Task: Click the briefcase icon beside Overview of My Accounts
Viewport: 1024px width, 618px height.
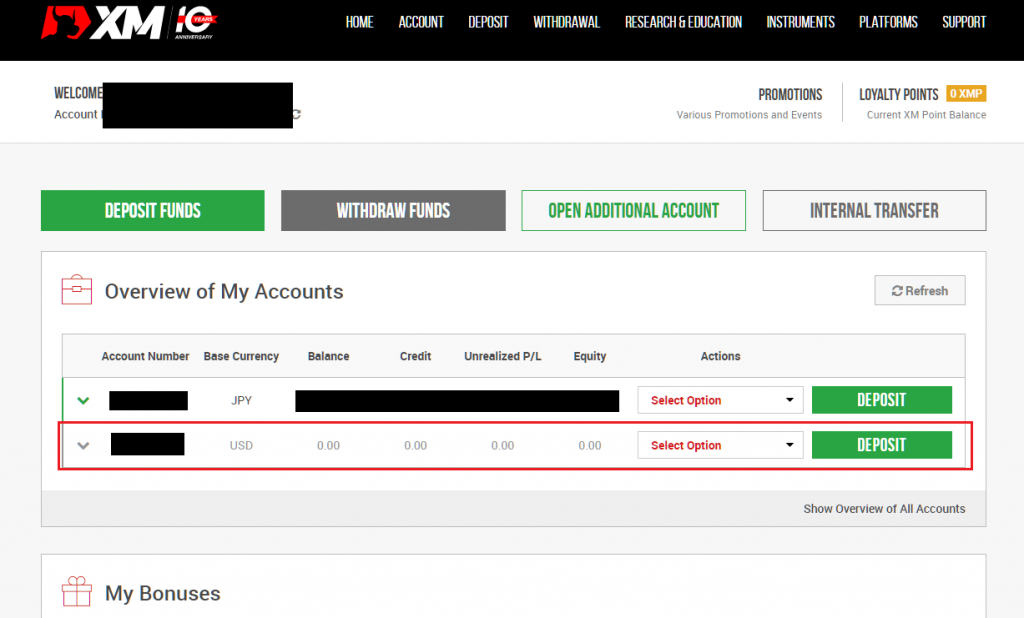Action: pos(77,291)
